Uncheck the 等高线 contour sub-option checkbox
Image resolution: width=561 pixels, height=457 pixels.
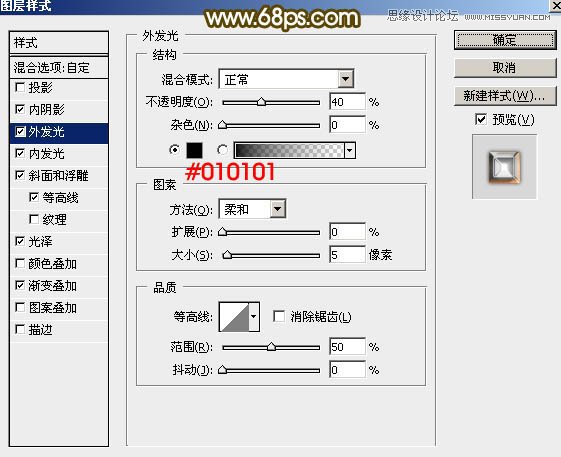pos(34,197)
